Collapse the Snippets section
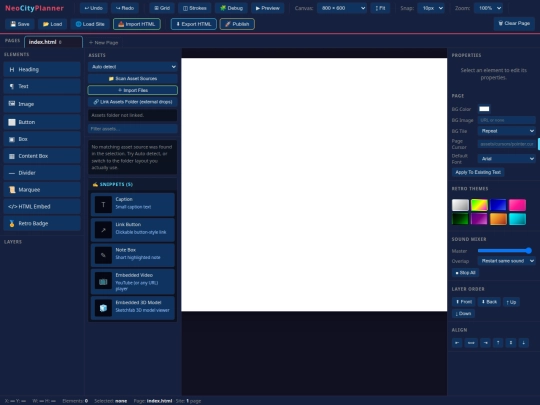The image size is (540, 405). (x=133, y=185)
